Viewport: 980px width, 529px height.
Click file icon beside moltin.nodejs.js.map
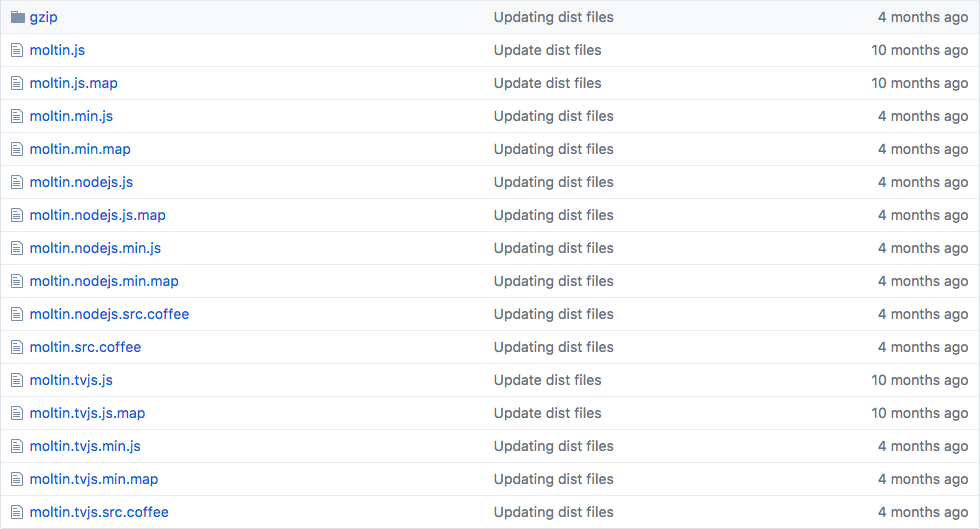tap(17, 215)
